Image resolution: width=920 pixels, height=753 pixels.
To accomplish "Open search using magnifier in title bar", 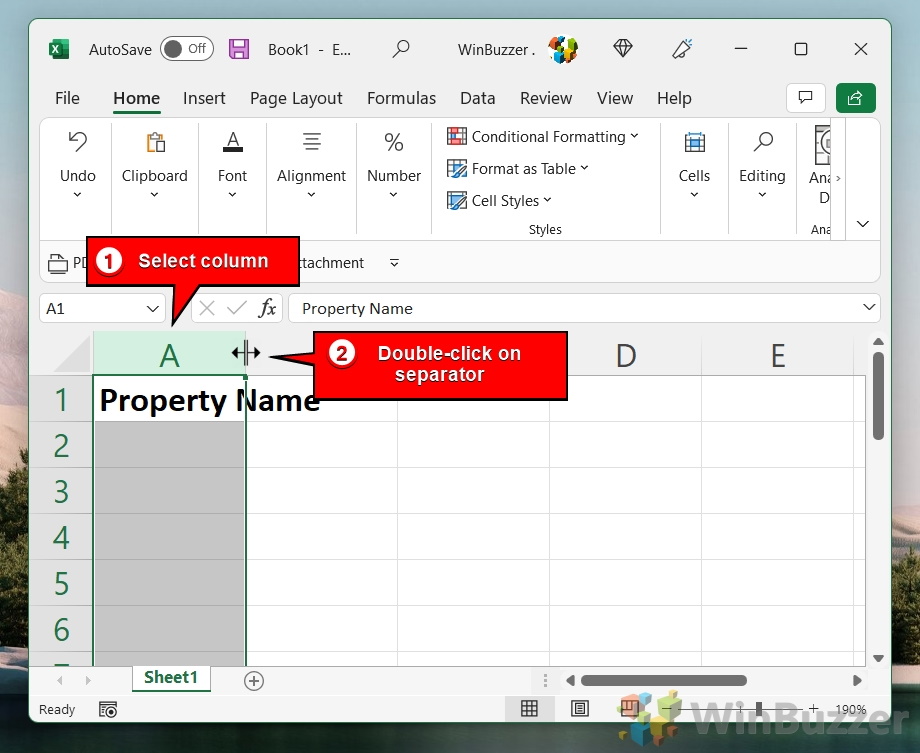I will [401, 49].
